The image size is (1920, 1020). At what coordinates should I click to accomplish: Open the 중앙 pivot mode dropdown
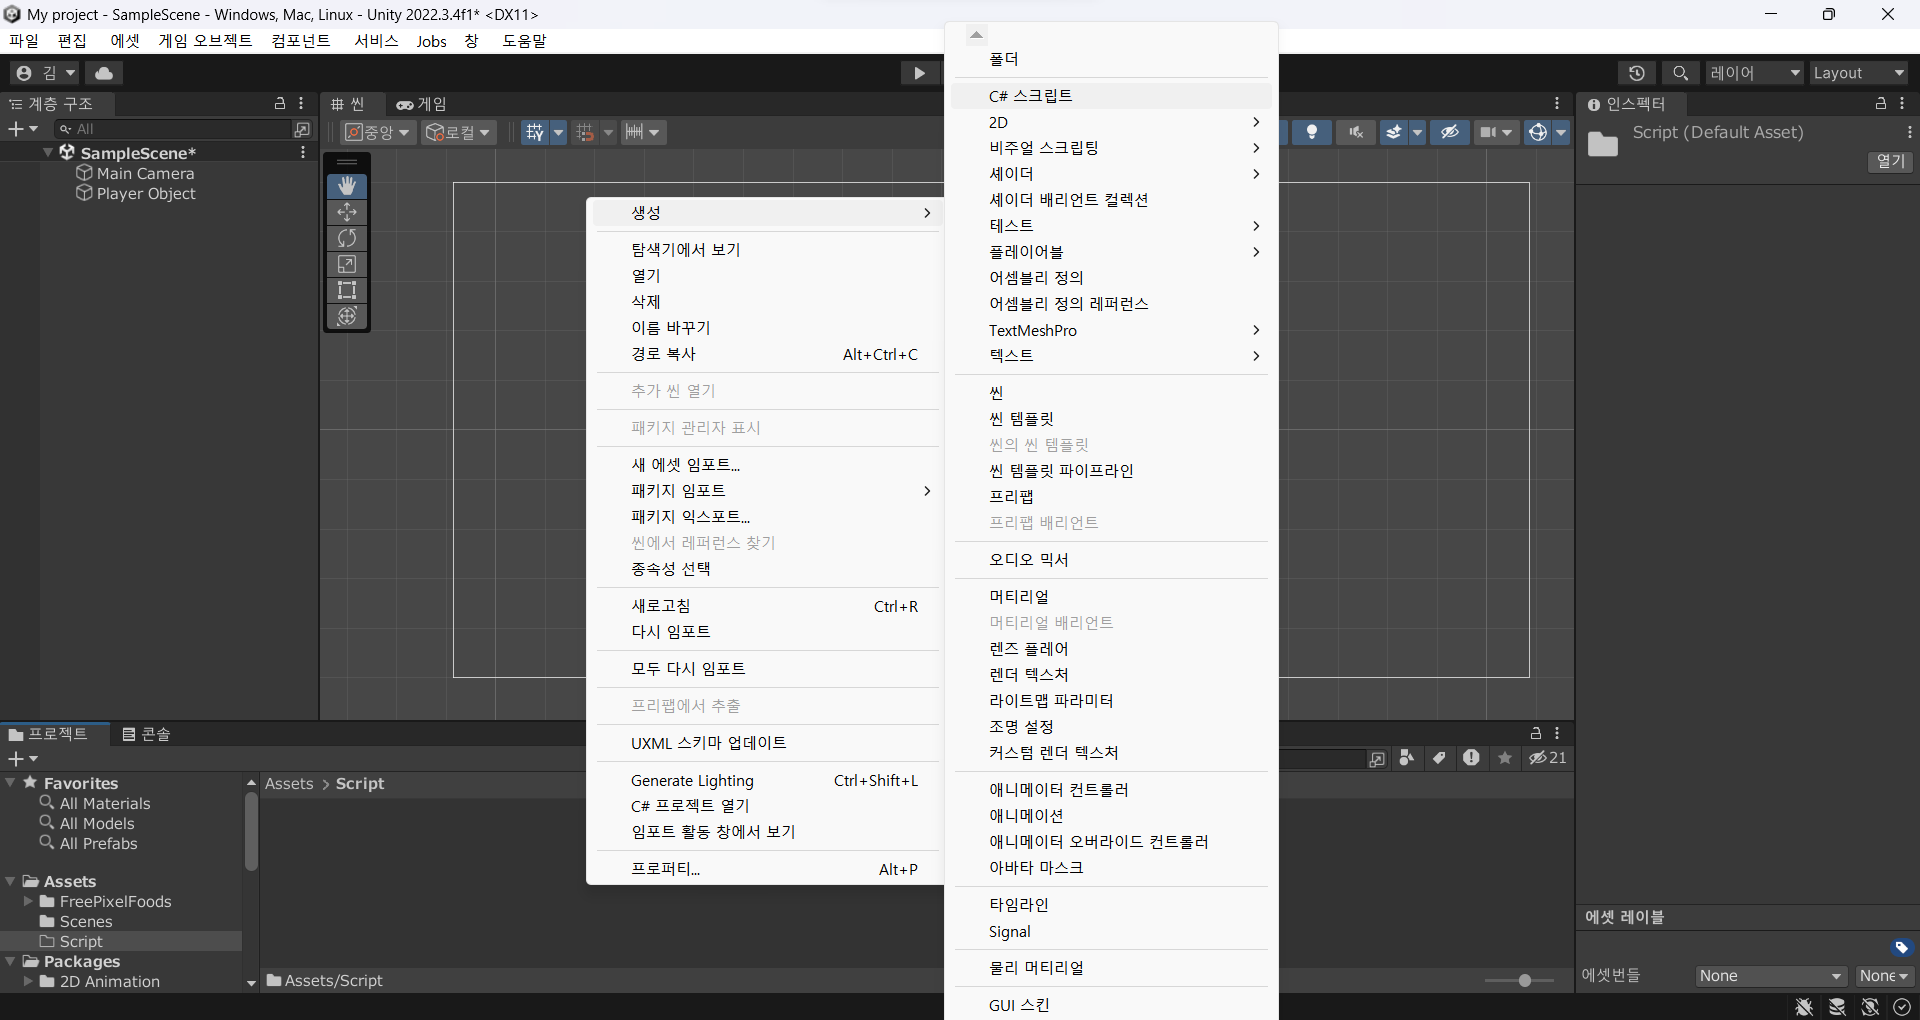378,132
